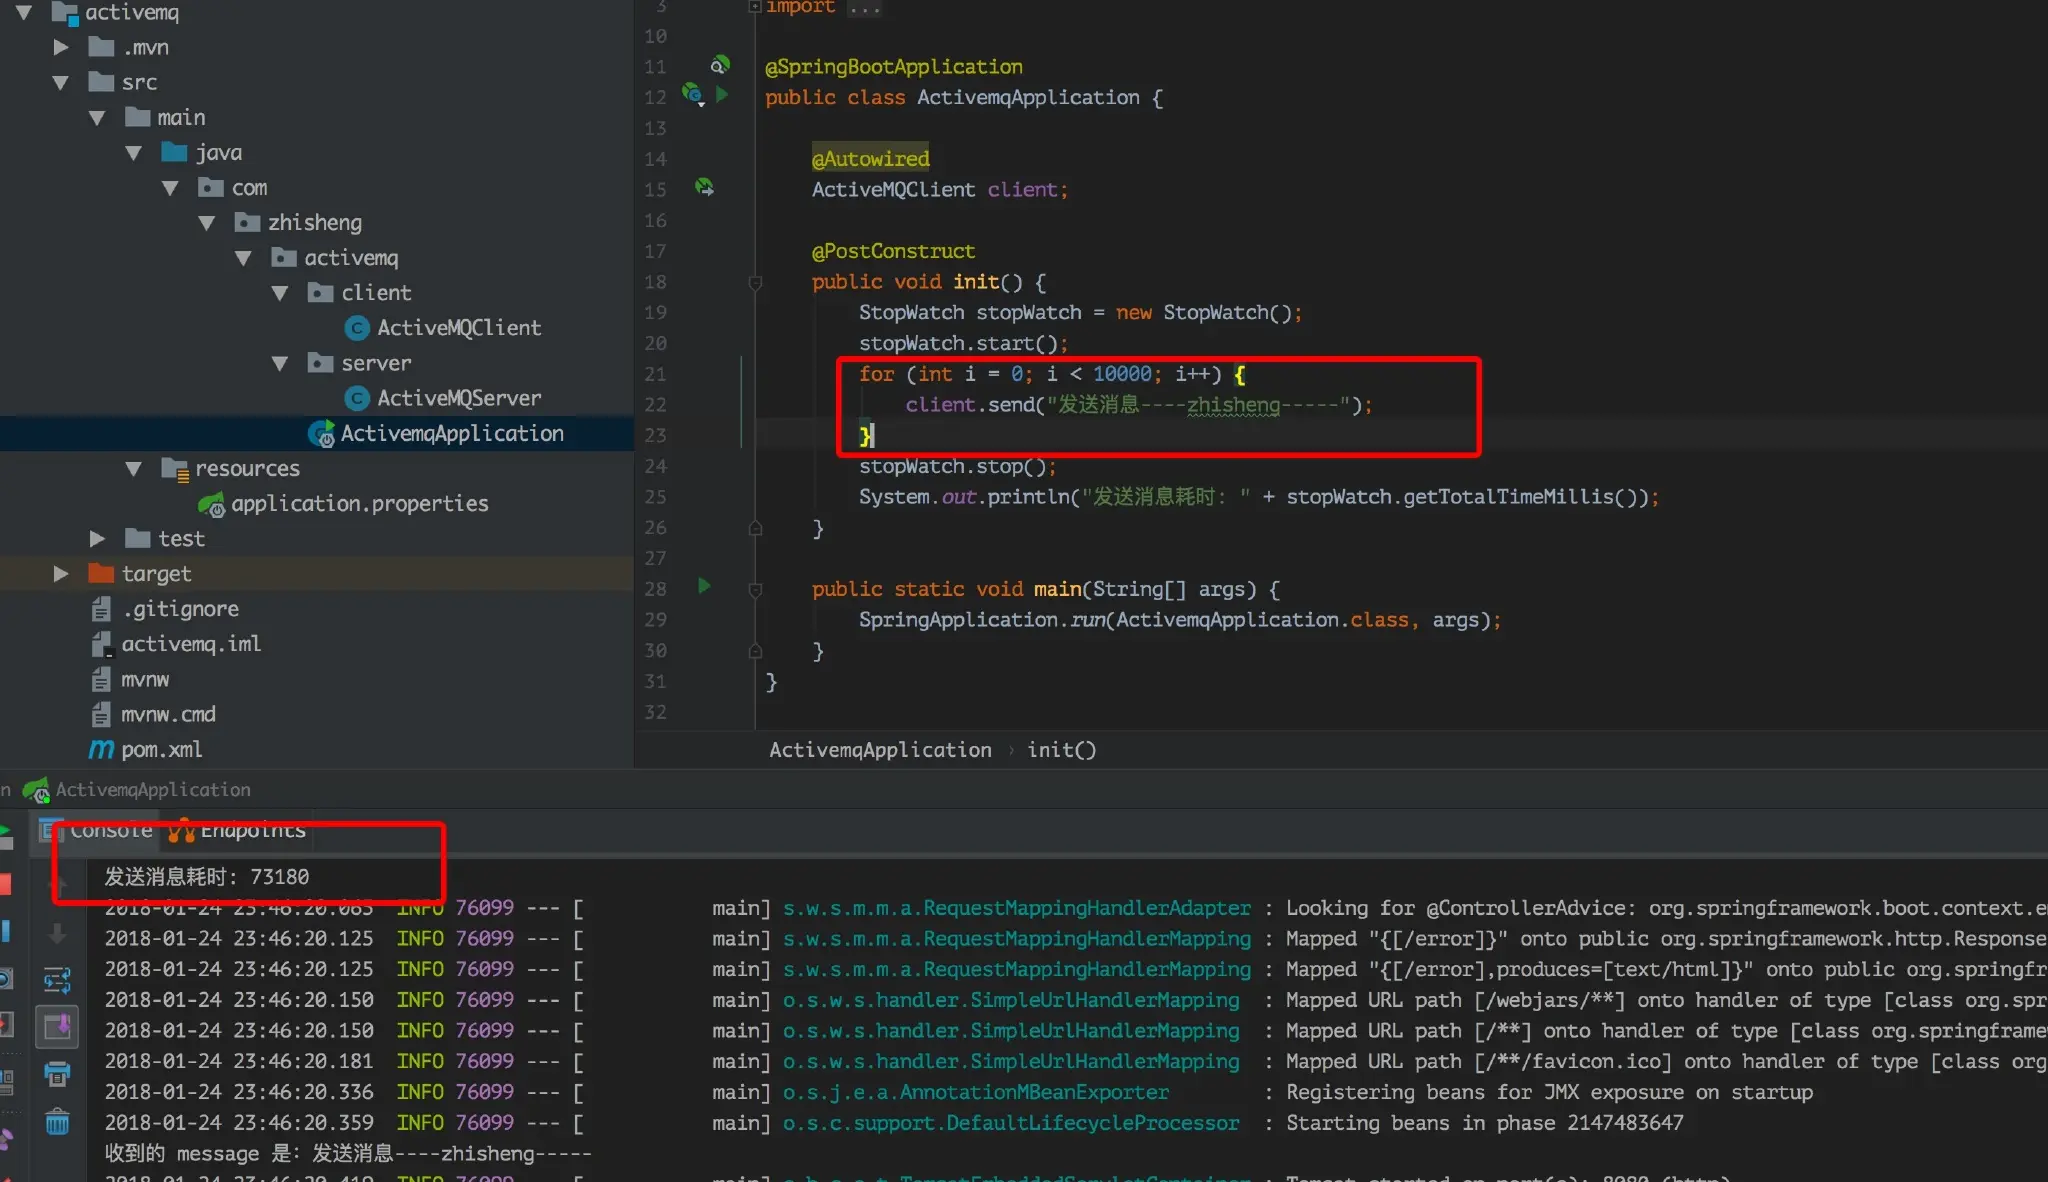Expand the target folder
The image size is (2048, 1182).
61,574
